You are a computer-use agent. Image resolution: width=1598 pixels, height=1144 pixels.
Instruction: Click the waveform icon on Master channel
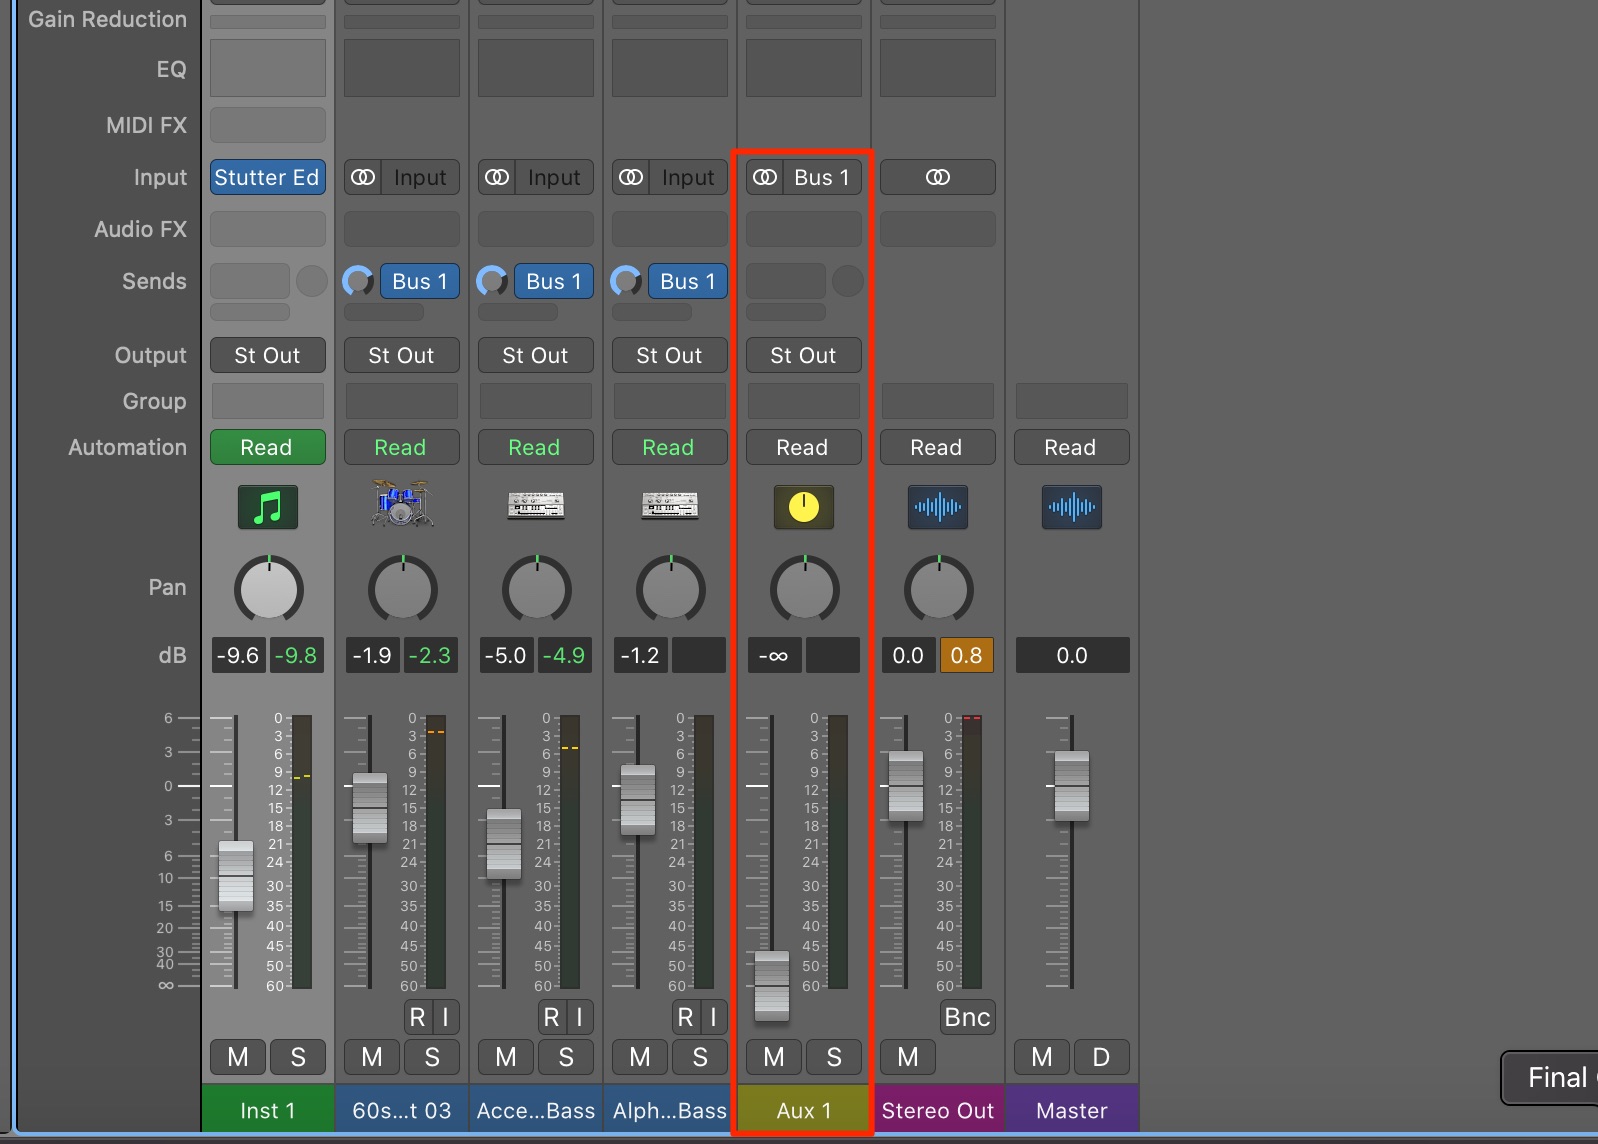pyautogui.click(x=1072, y=507)
